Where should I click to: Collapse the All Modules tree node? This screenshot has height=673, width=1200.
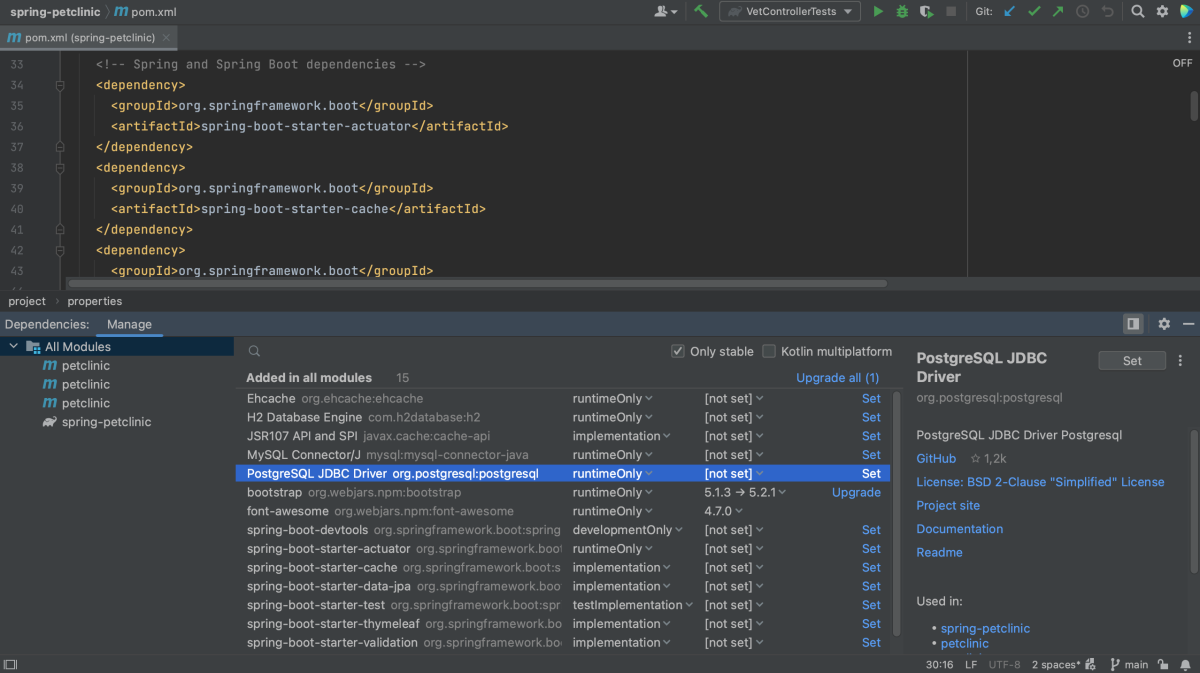tap(12, 346)
